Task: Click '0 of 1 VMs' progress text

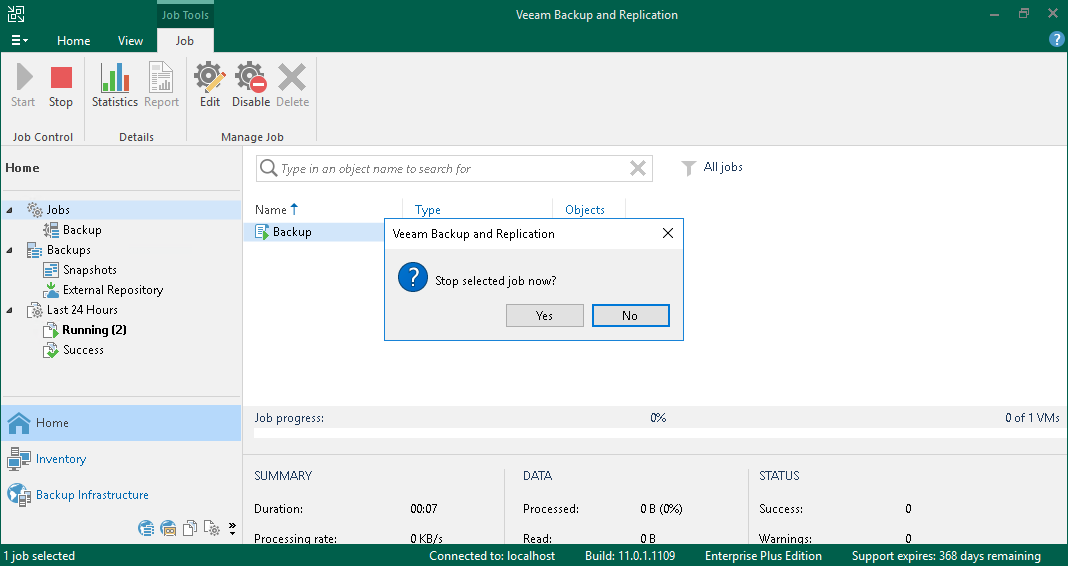Action: pos(1032,418)
